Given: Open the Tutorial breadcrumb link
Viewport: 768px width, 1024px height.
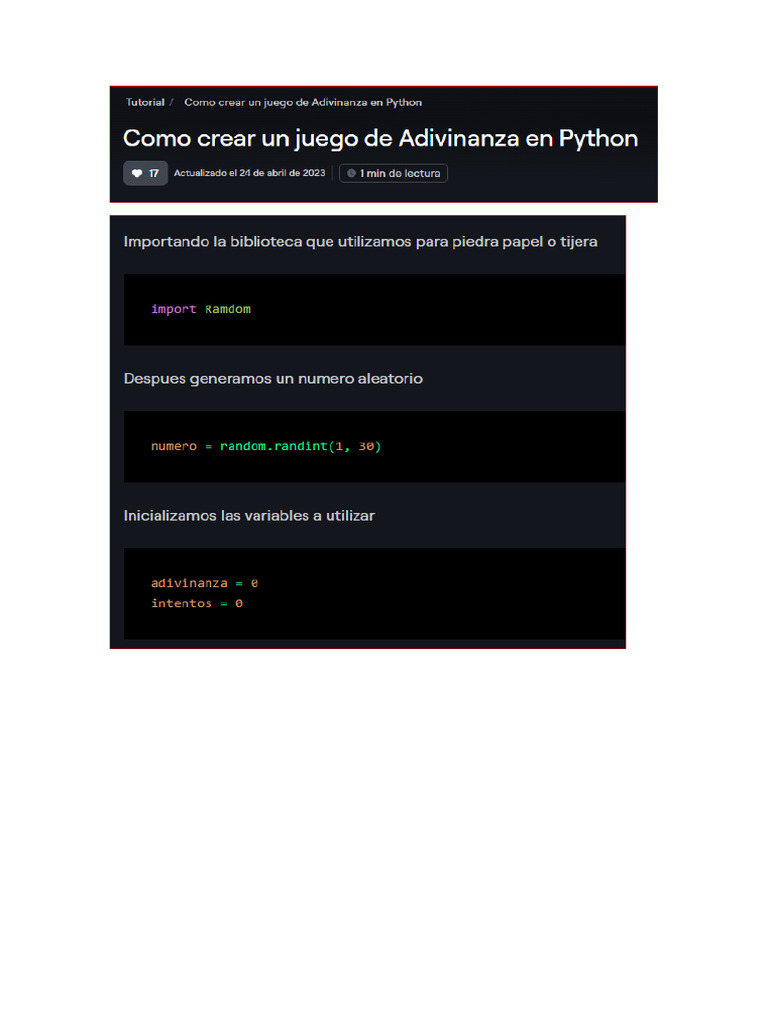Looking at the screenshot, I should point(145,103).
